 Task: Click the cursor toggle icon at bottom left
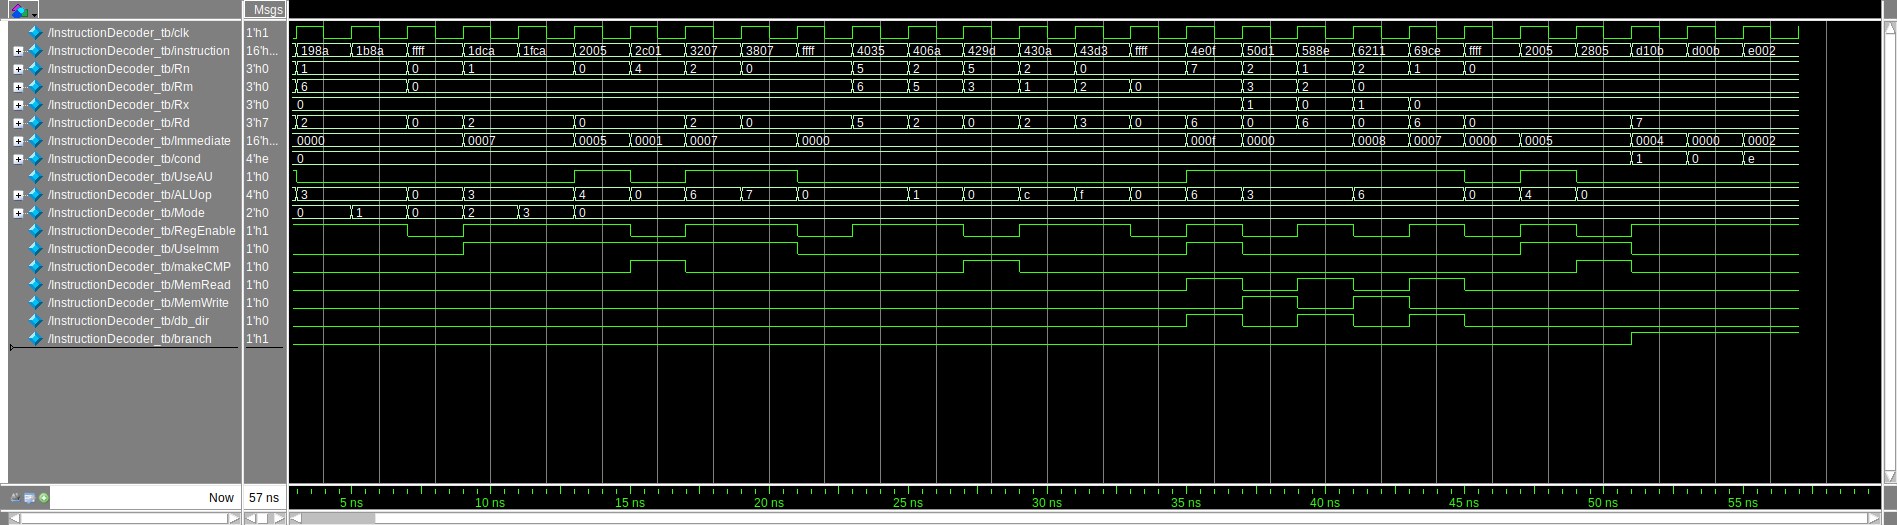pos(16,497)
